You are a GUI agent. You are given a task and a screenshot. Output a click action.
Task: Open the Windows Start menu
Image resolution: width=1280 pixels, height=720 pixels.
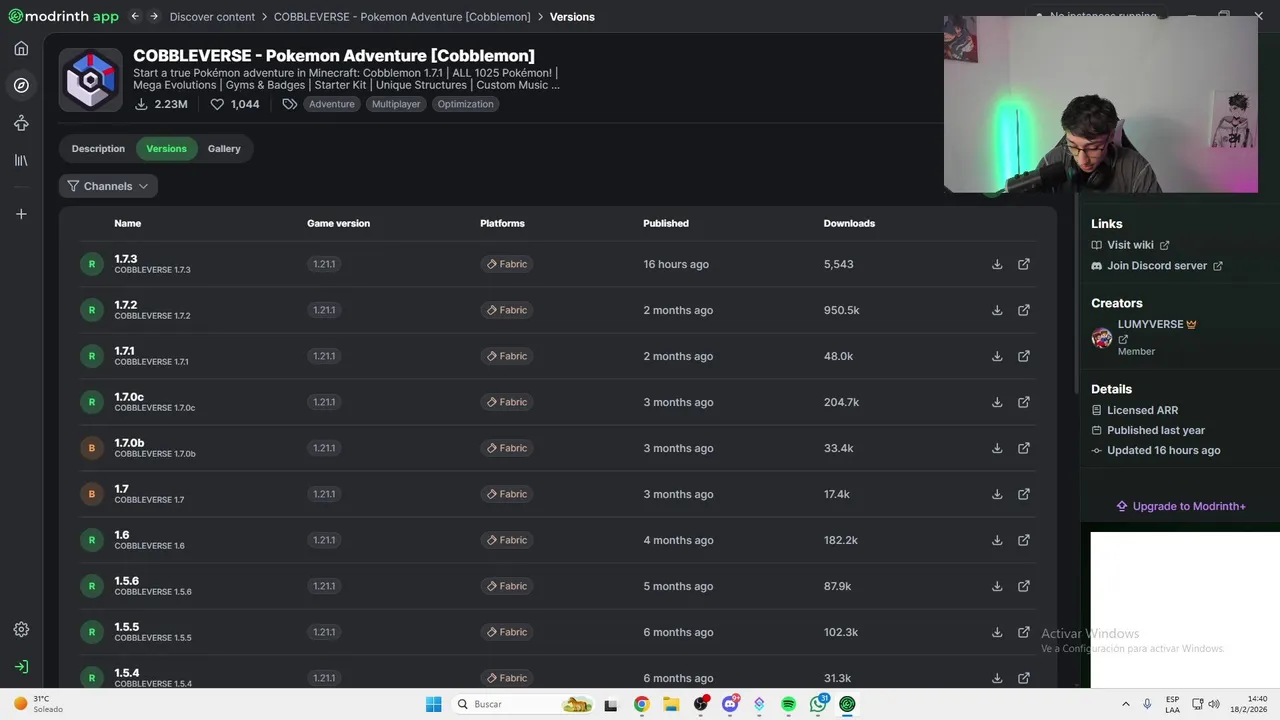433,704
